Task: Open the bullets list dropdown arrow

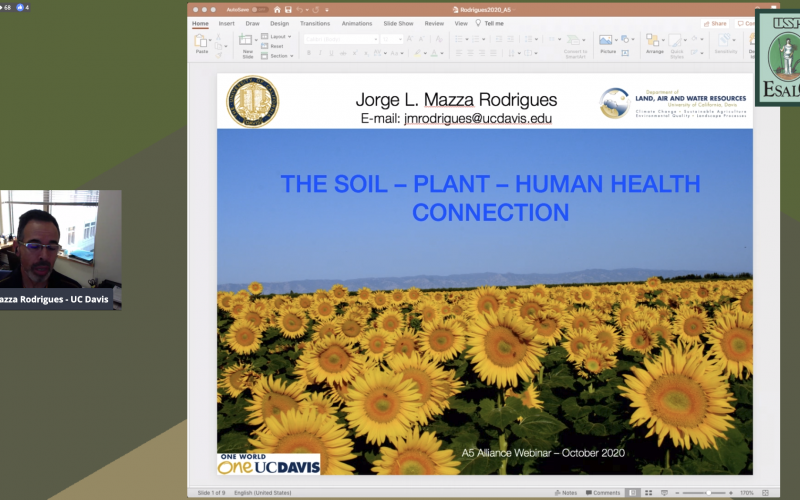Action: click(x=466, y=39)
